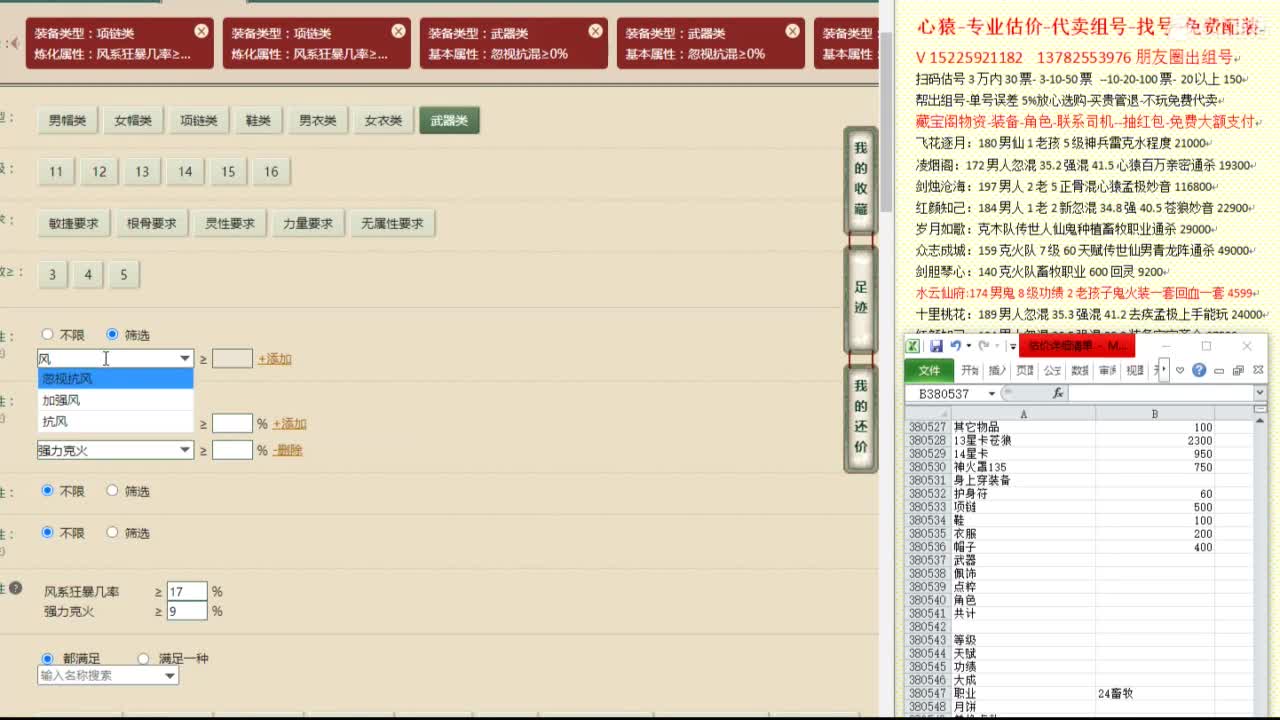The width and height of the screenshot is (1280, 720).
Task: Select 项链类 equipment type button
Action: tap(199, 120)
